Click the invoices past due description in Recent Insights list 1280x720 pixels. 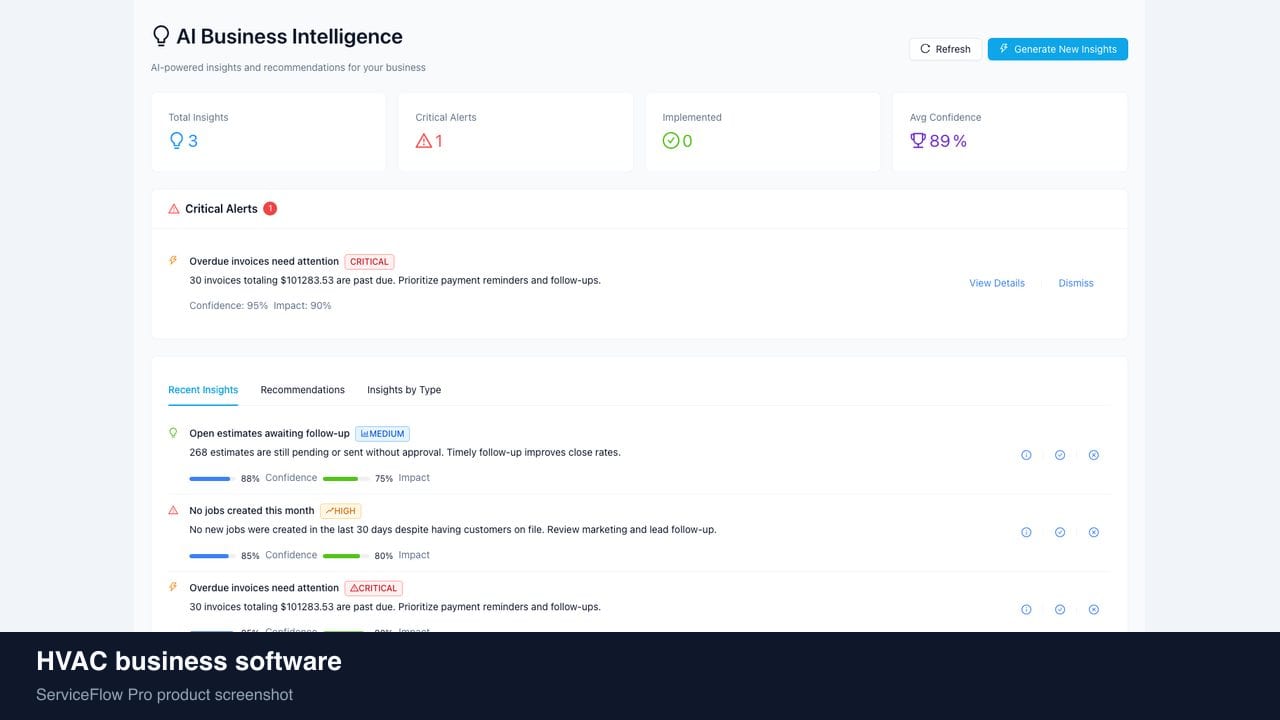[395, 607]
